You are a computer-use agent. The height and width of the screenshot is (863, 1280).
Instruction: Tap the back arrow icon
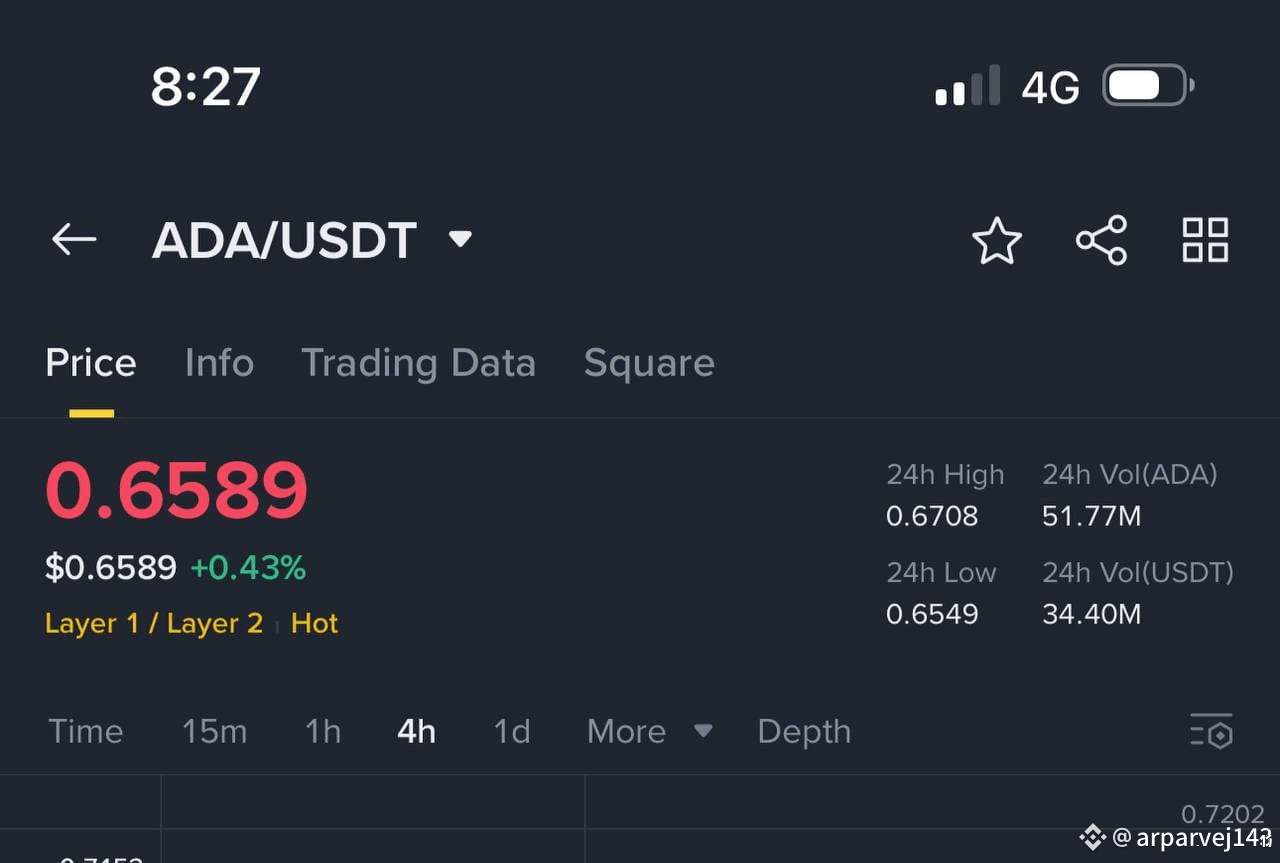click(x=74, y=240)
